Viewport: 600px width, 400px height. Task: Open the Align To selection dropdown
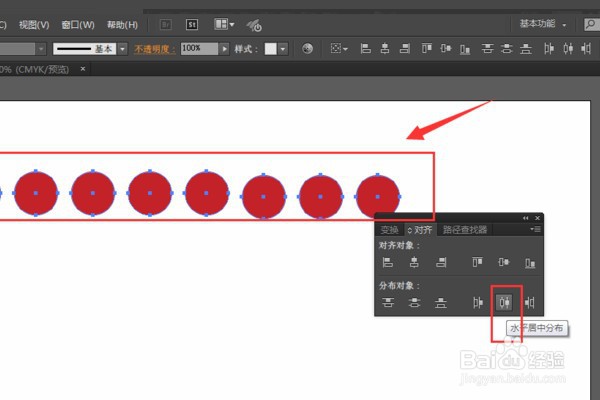[x=339, y=49]
